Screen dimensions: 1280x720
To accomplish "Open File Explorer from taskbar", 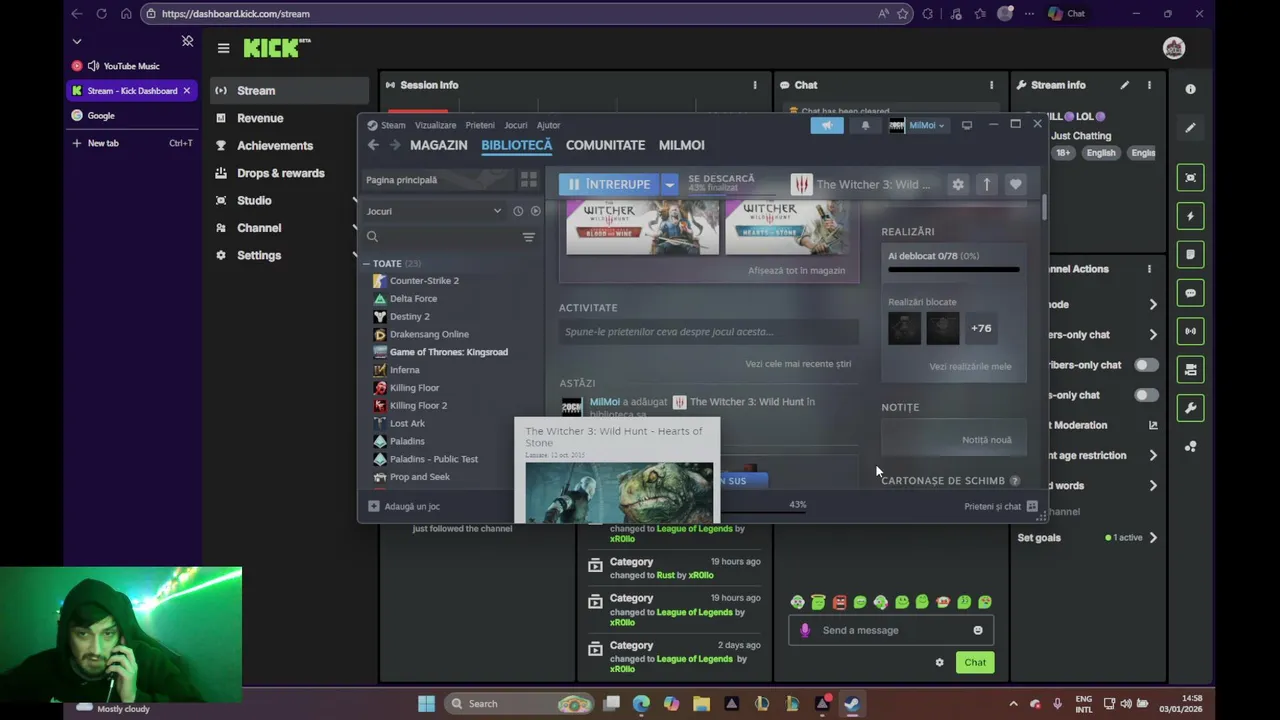I will pos(701,703).
